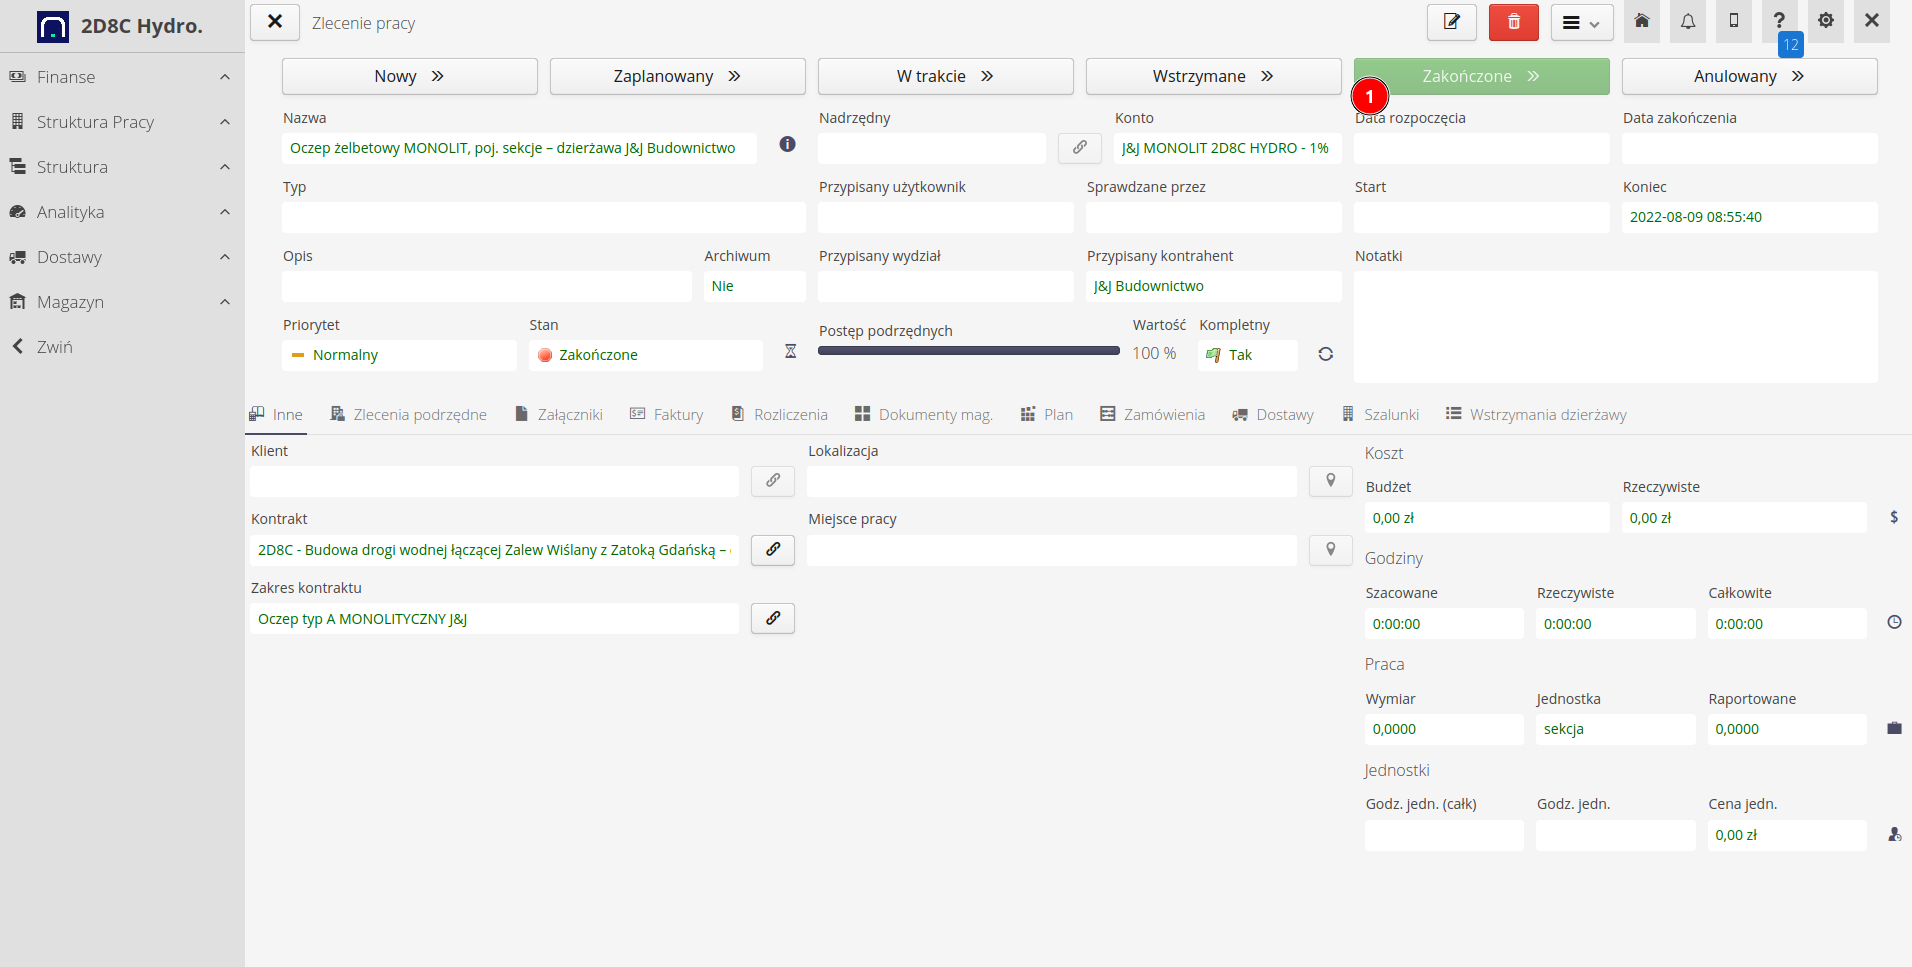Switch to the Zlecenia podrzędne tab
Viewport: 1912px width, 967px height.
[x=409, y=414]
